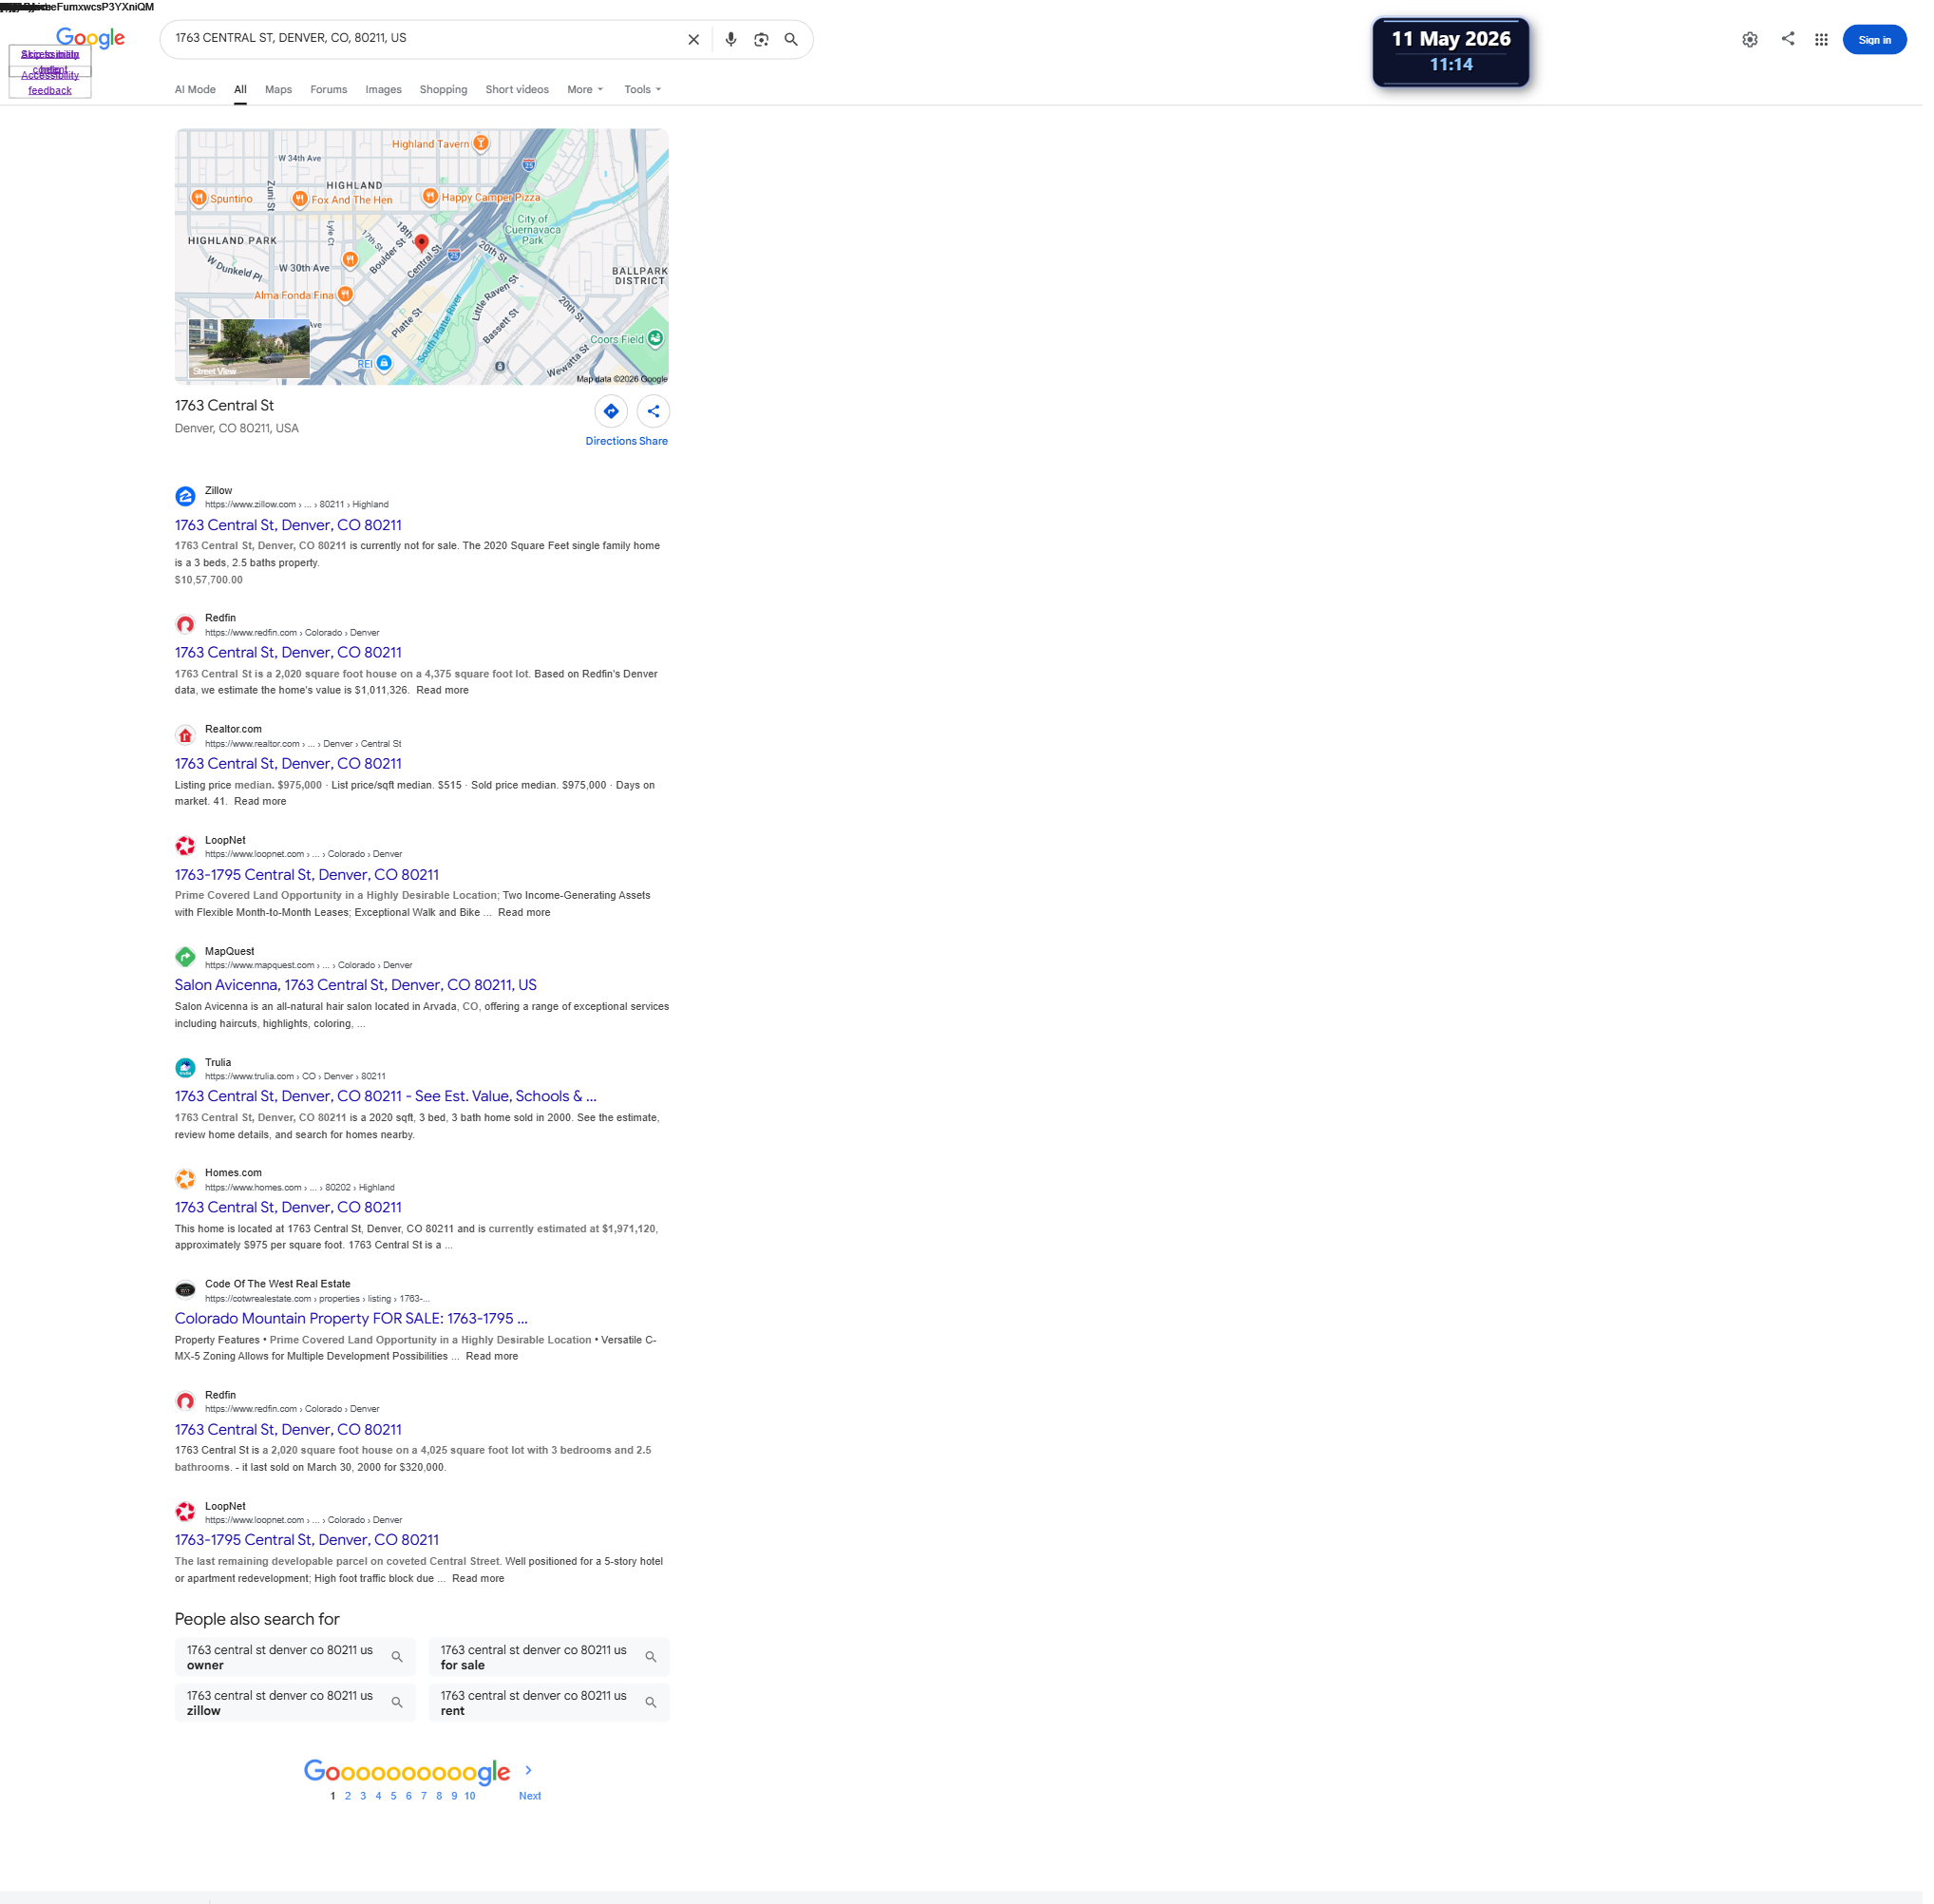
Task: Open Search by image camera icon
Action: pos(761,40)
